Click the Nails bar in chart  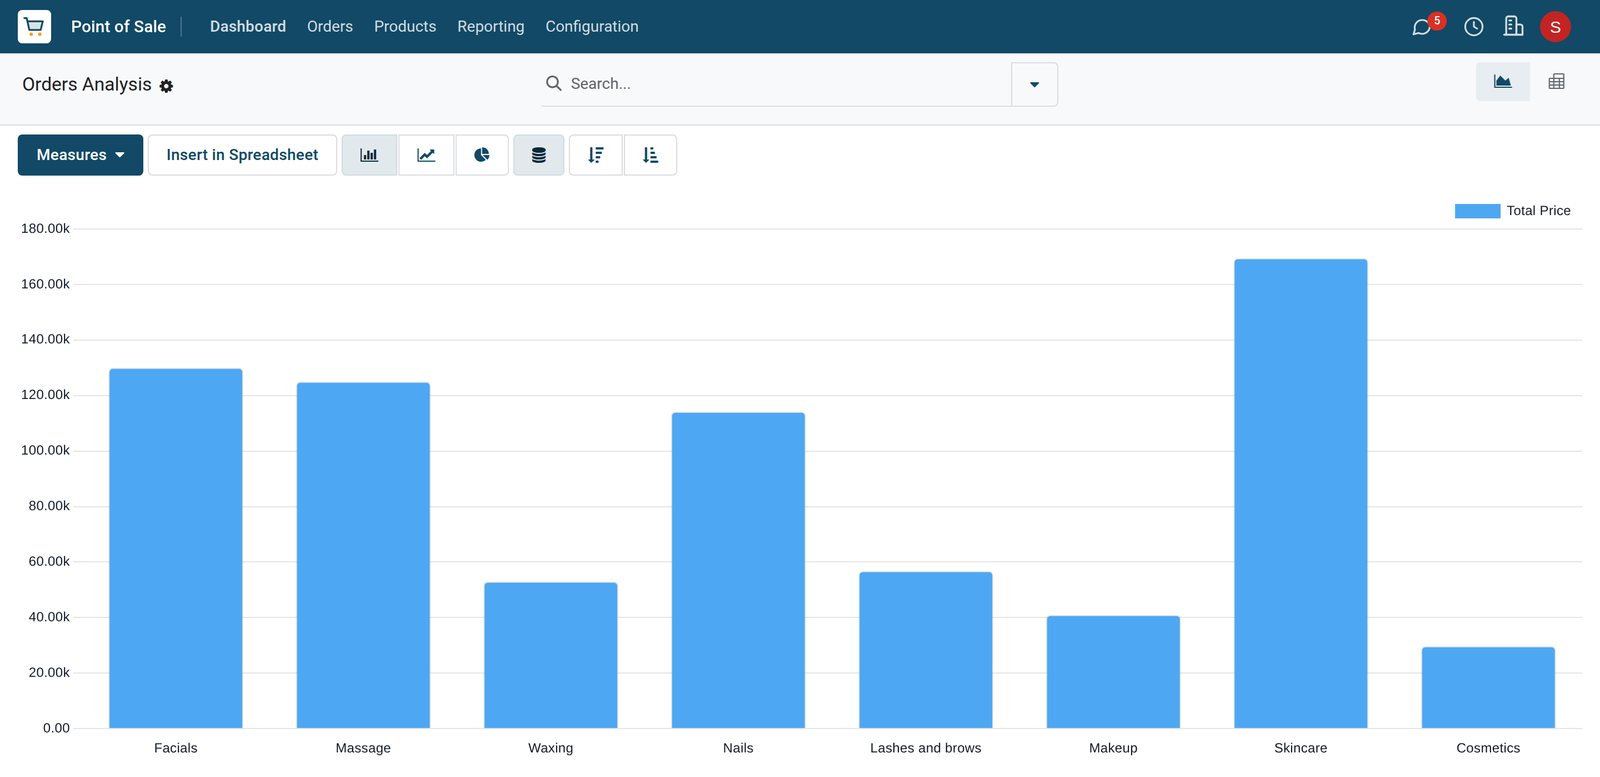[738, 571]
